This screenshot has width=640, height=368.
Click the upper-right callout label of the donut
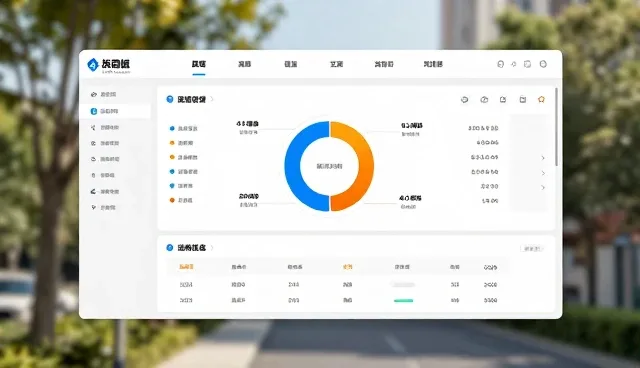click(x=411, y=129)
